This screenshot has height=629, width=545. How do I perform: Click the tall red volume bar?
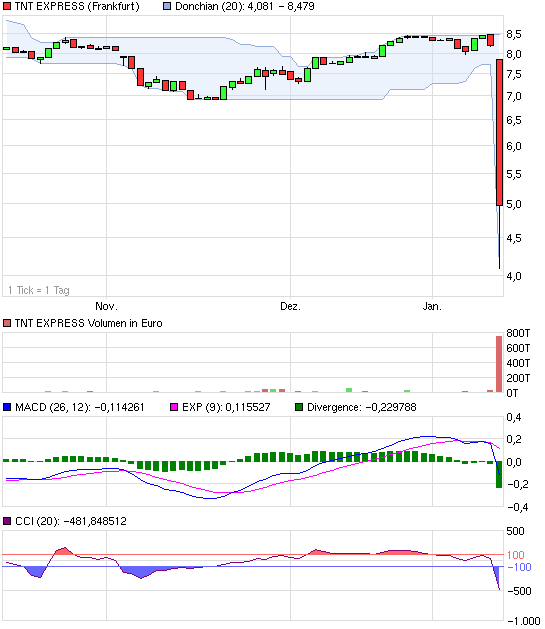tap(499, 364)
